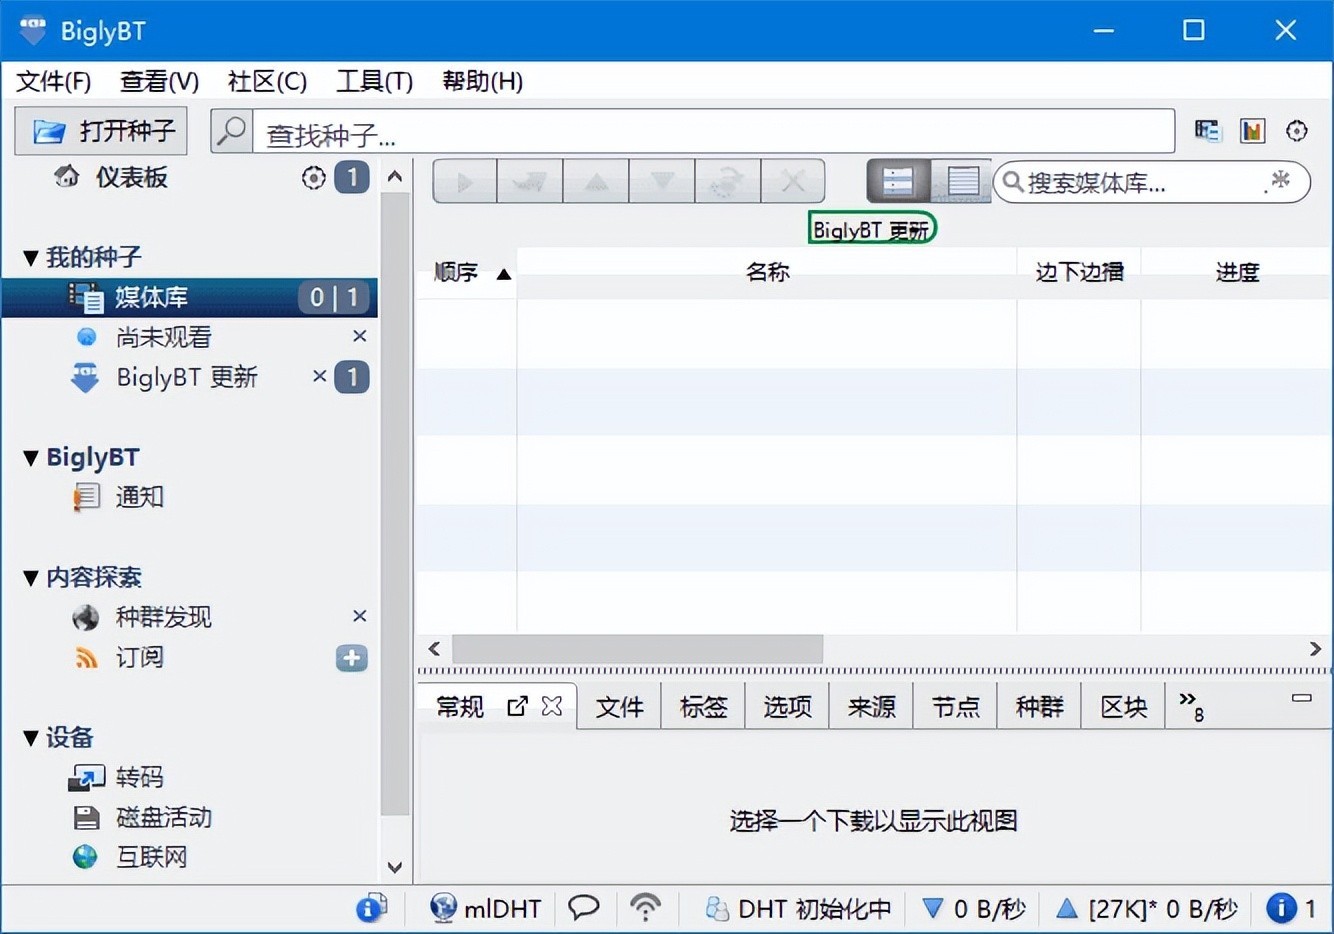This screenshot has width=1334, height=934.
Task: Click the table's left scroll arrow
Action: pos(434,649)
